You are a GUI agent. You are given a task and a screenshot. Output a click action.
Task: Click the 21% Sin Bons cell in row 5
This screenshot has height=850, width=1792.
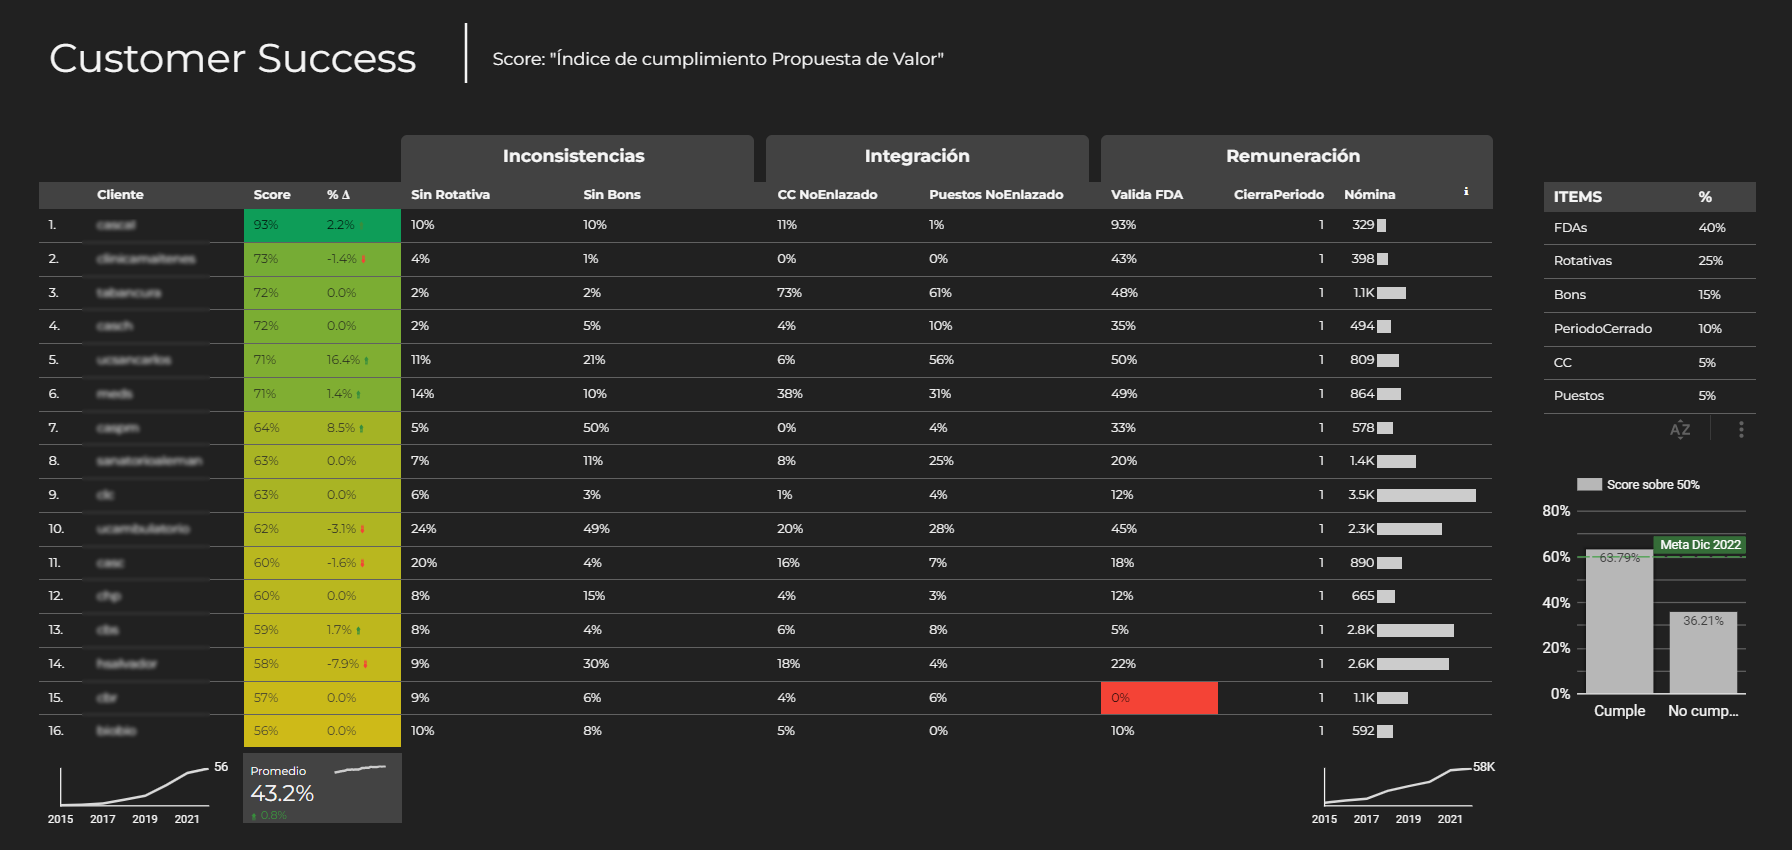(x=594, y=360)
